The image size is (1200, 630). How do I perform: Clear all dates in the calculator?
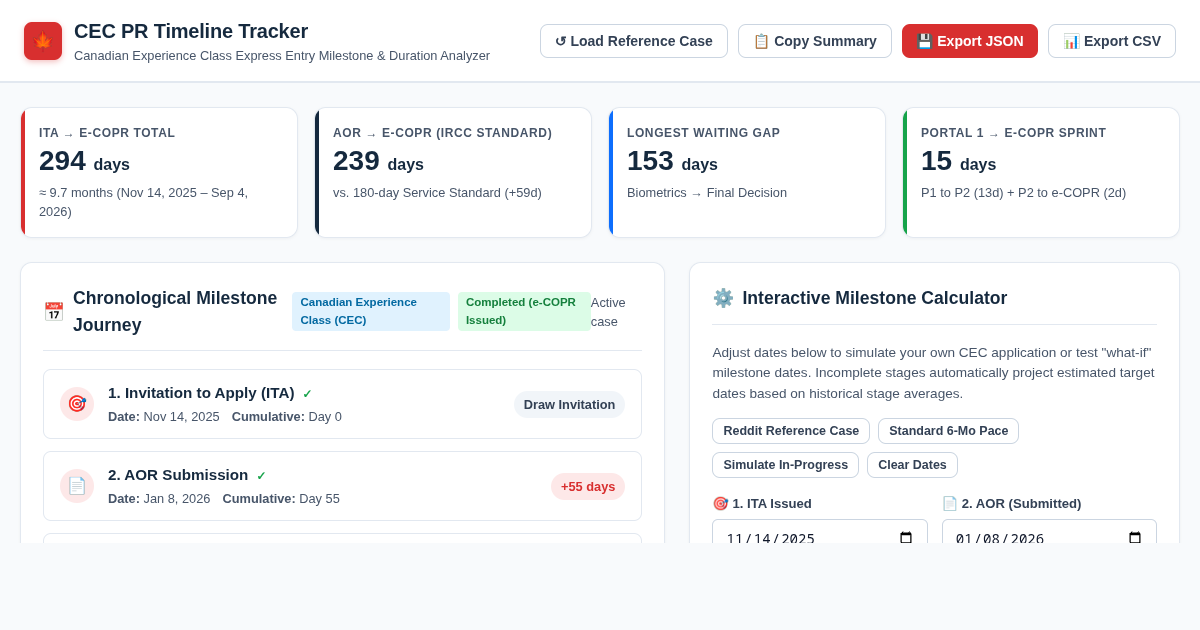click(x=912, y=465)
